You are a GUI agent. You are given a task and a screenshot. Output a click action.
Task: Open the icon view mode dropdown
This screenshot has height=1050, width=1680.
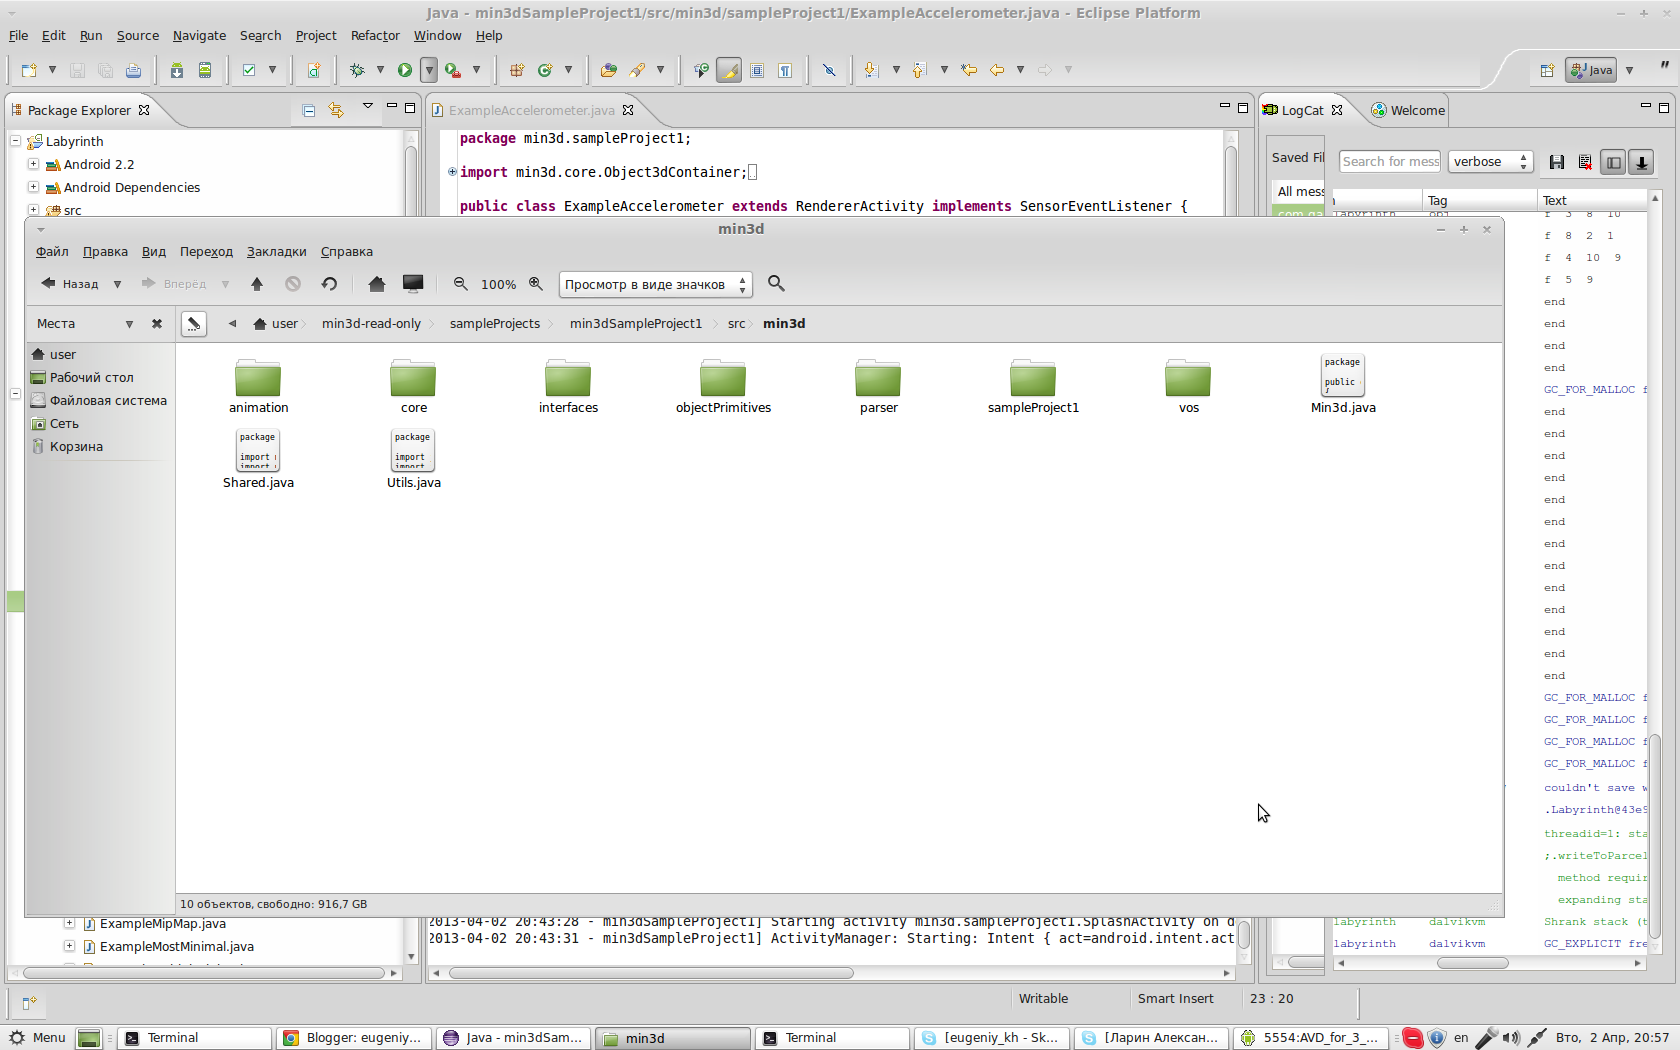(x=656, y=284)
